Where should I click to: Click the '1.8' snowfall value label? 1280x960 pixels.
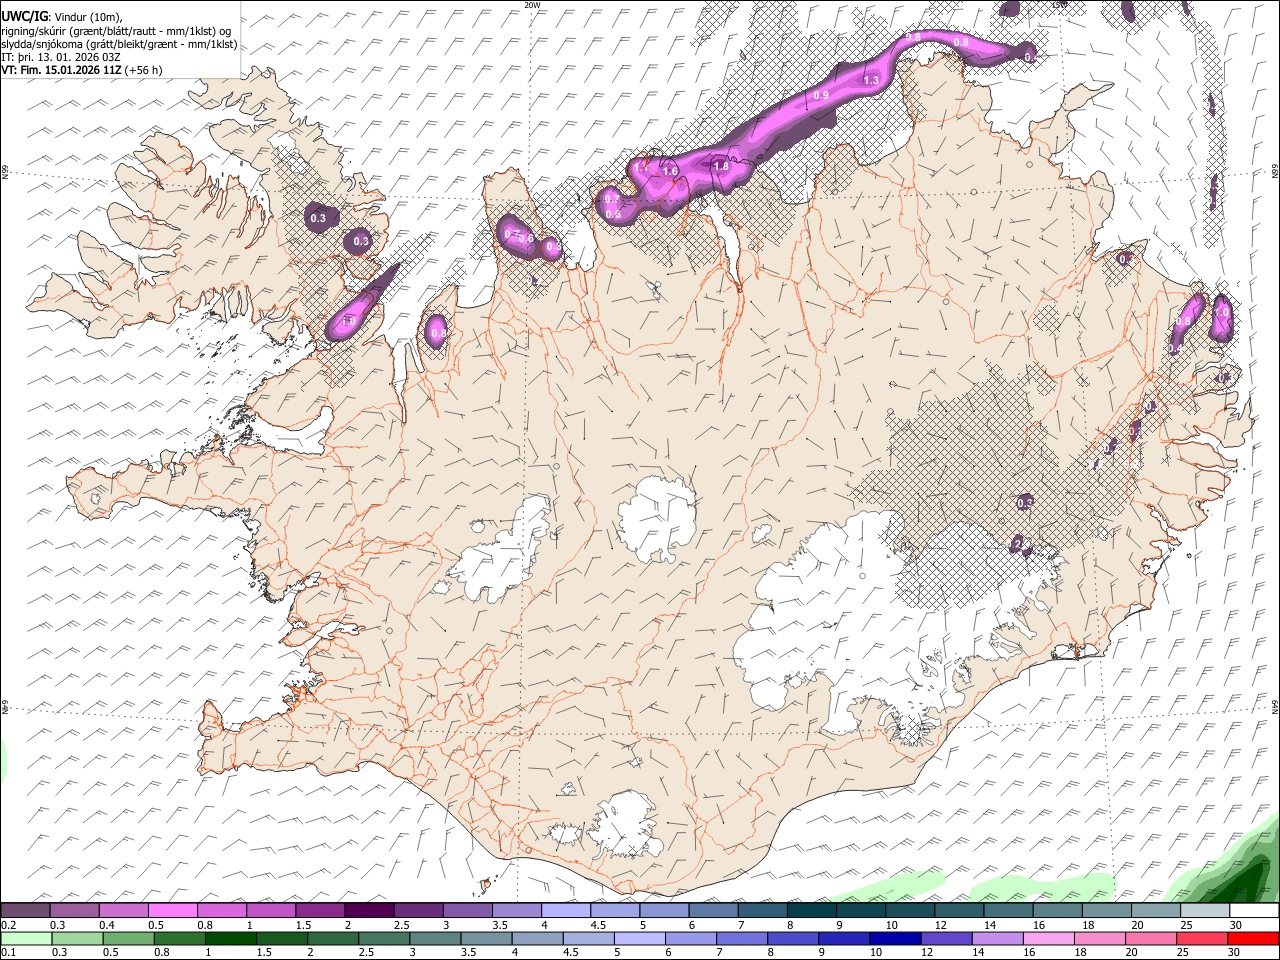(x=720, y=166)
